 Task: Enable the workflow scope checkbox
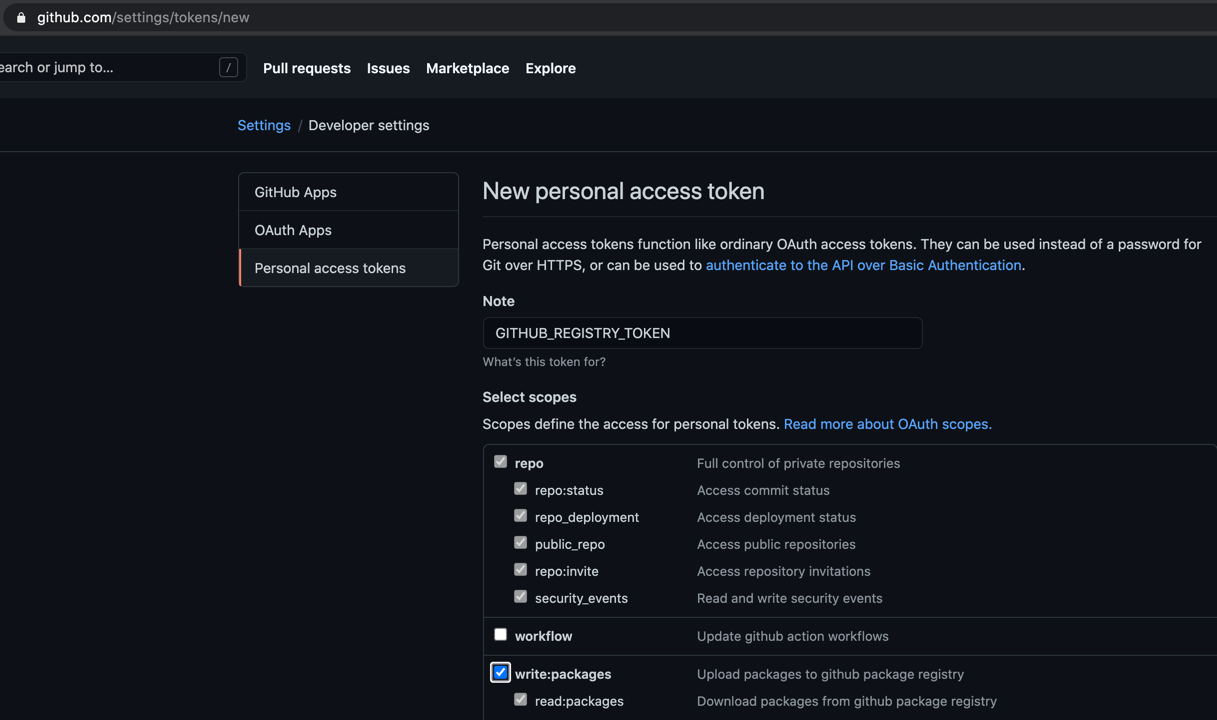pyautogui.click(x=500, y=635)
